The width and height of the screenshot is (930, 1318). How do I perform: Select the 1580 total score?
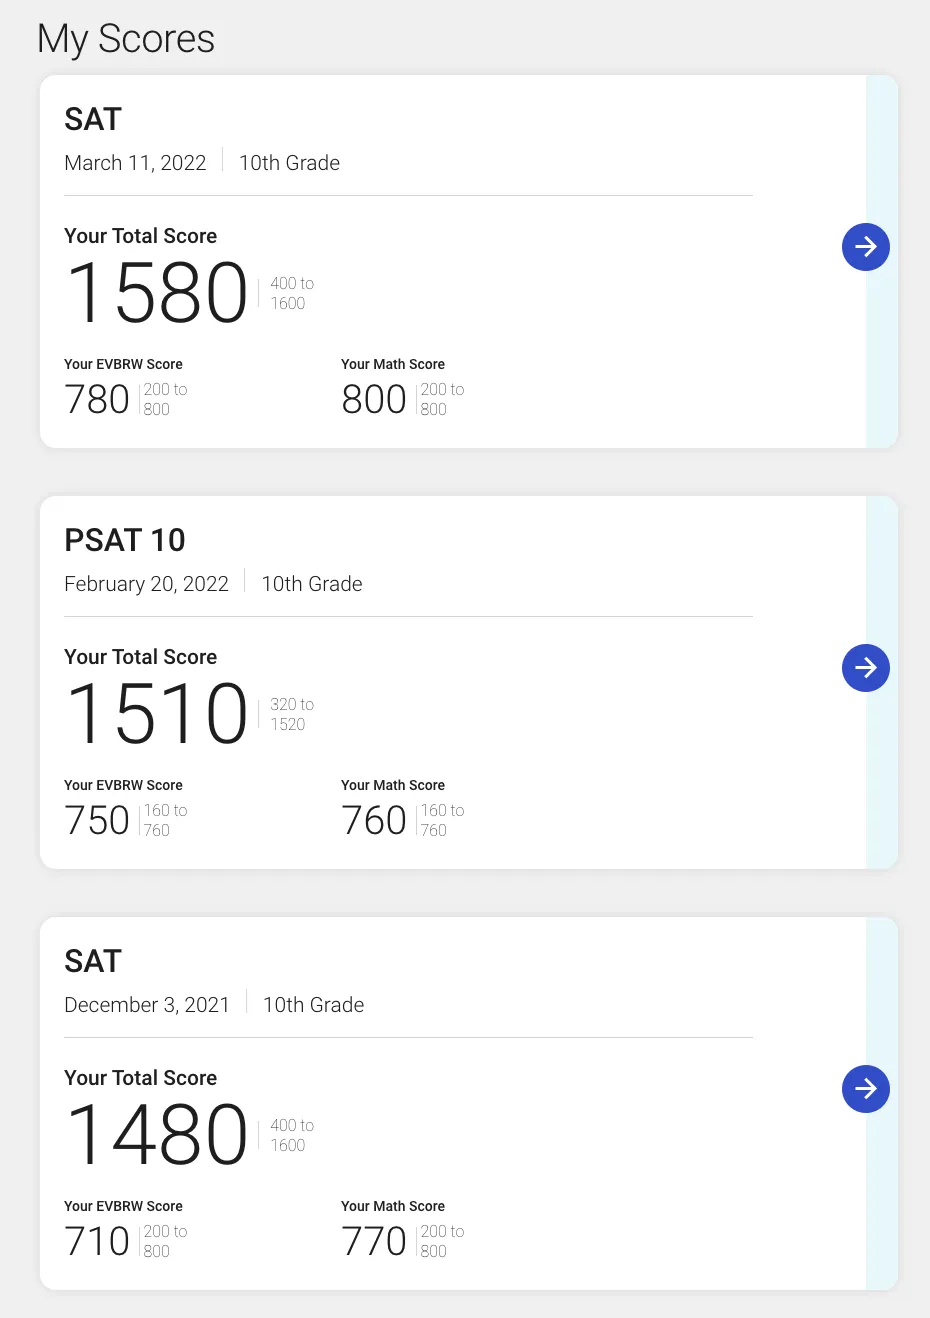157,293
